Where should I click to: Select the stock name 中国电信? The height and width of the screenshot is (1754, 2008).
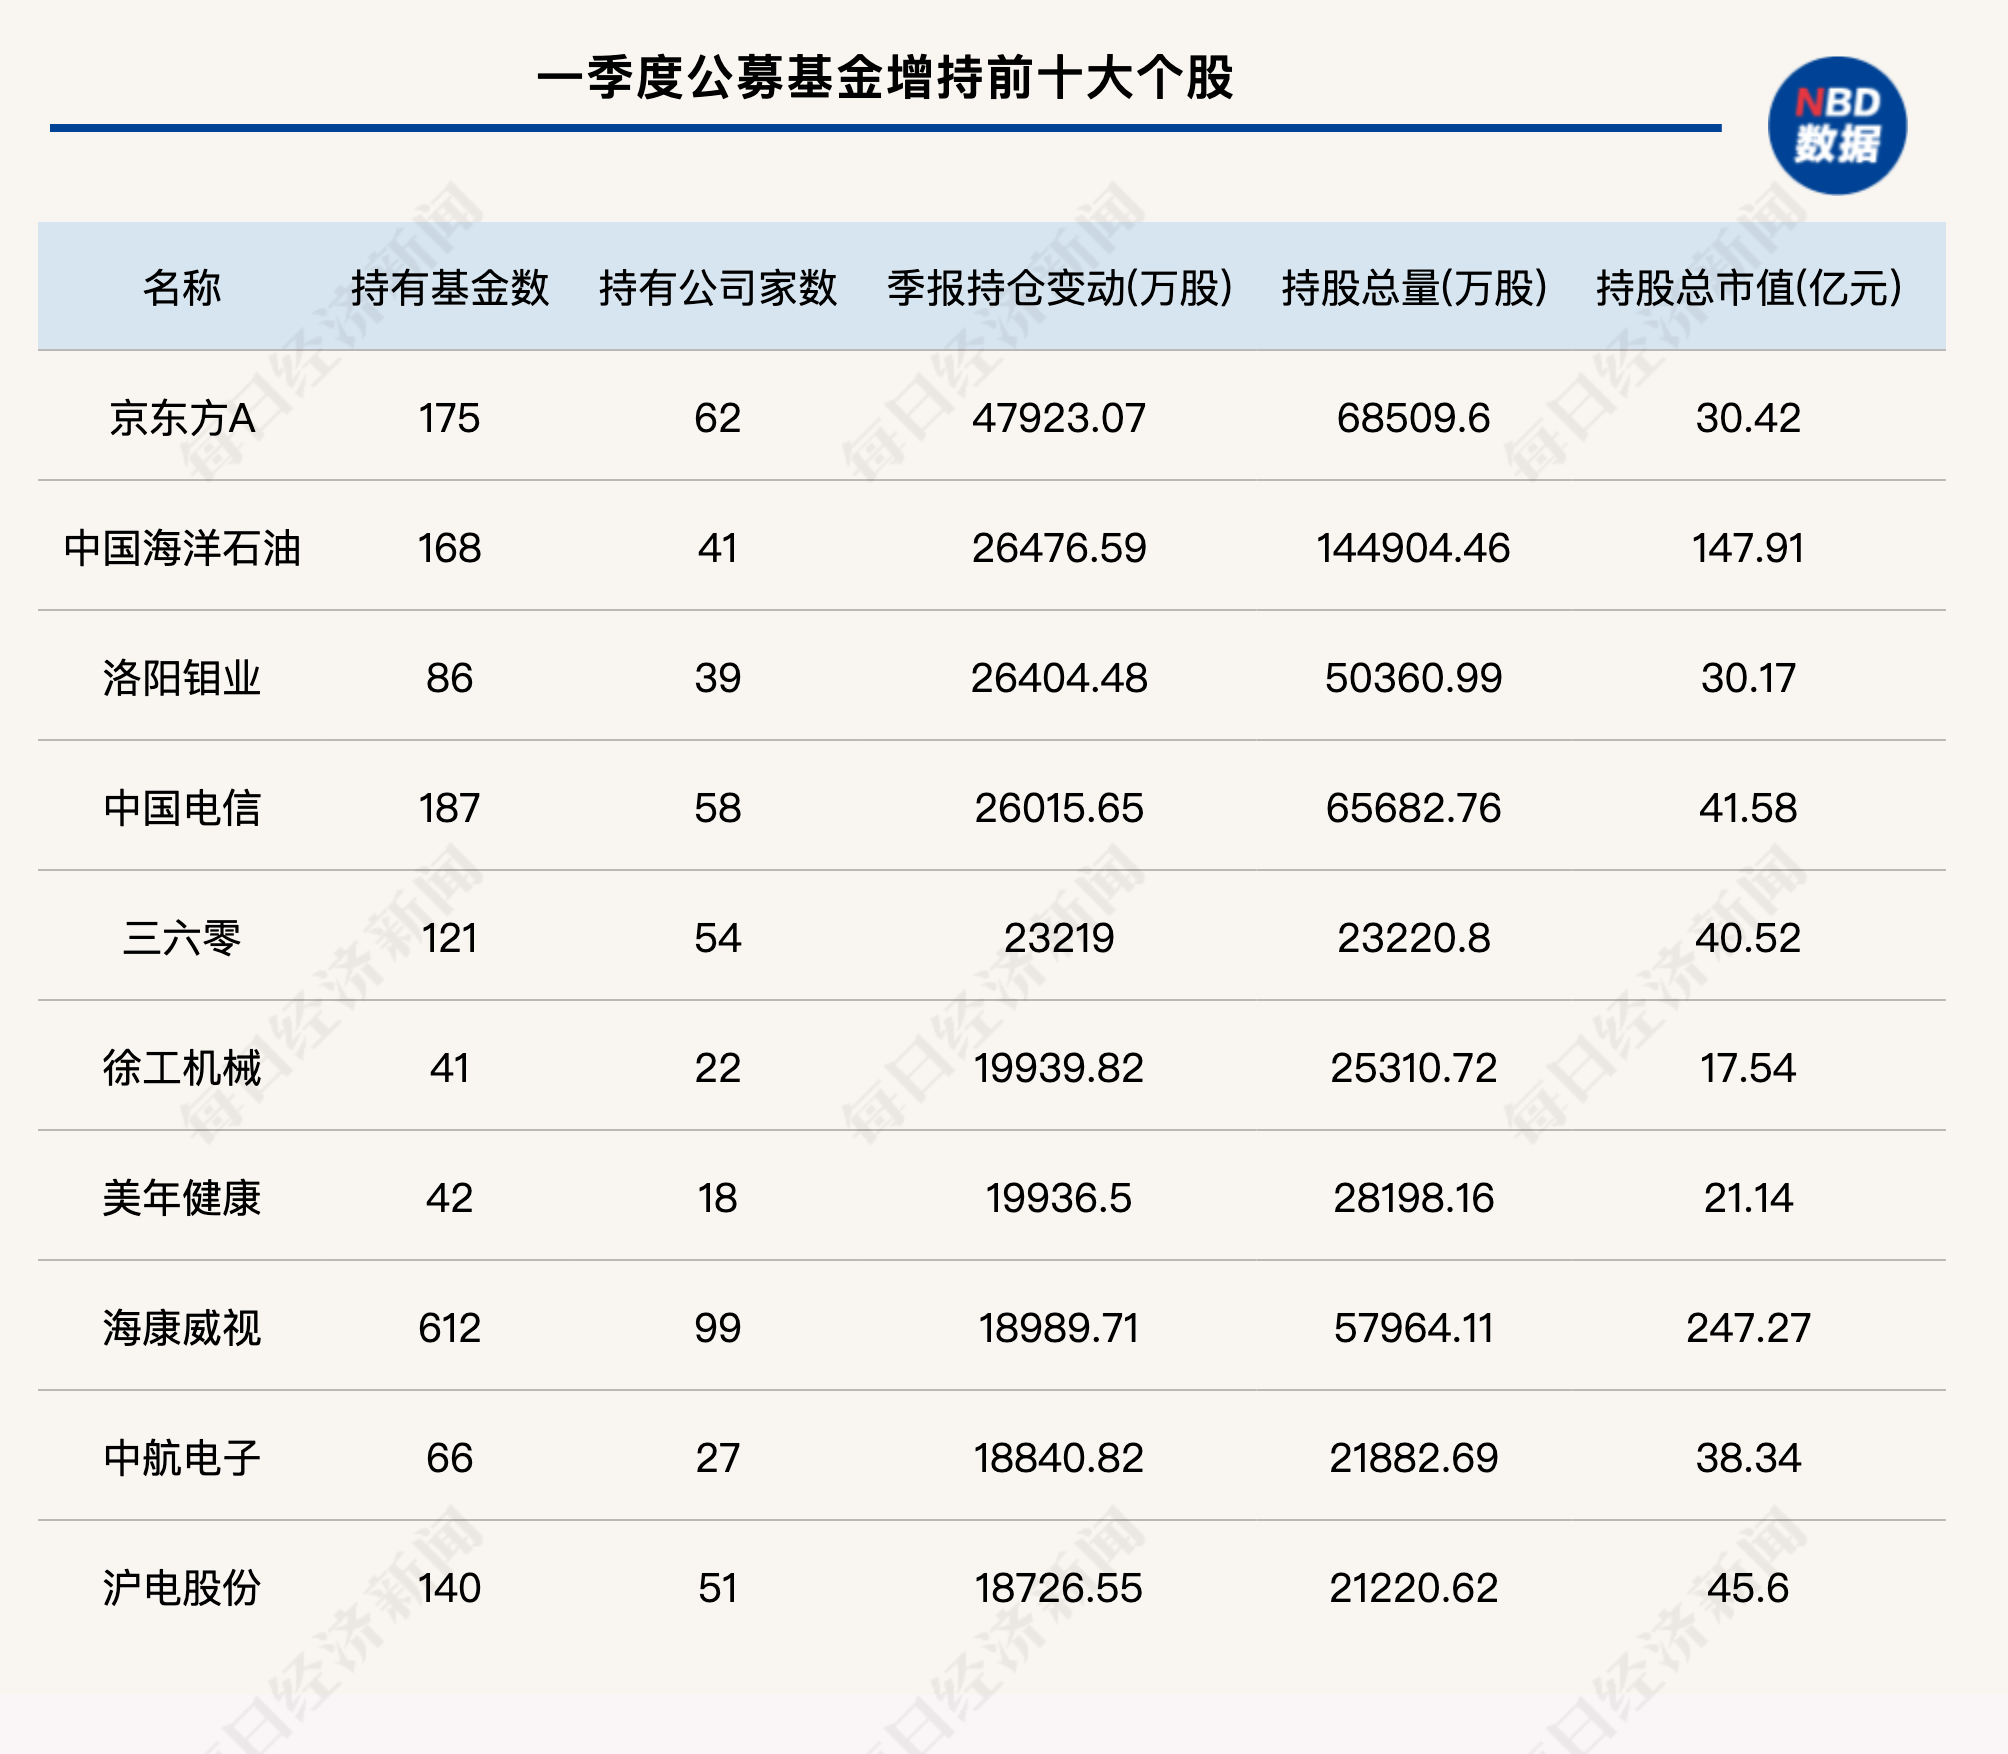(182, 808)
